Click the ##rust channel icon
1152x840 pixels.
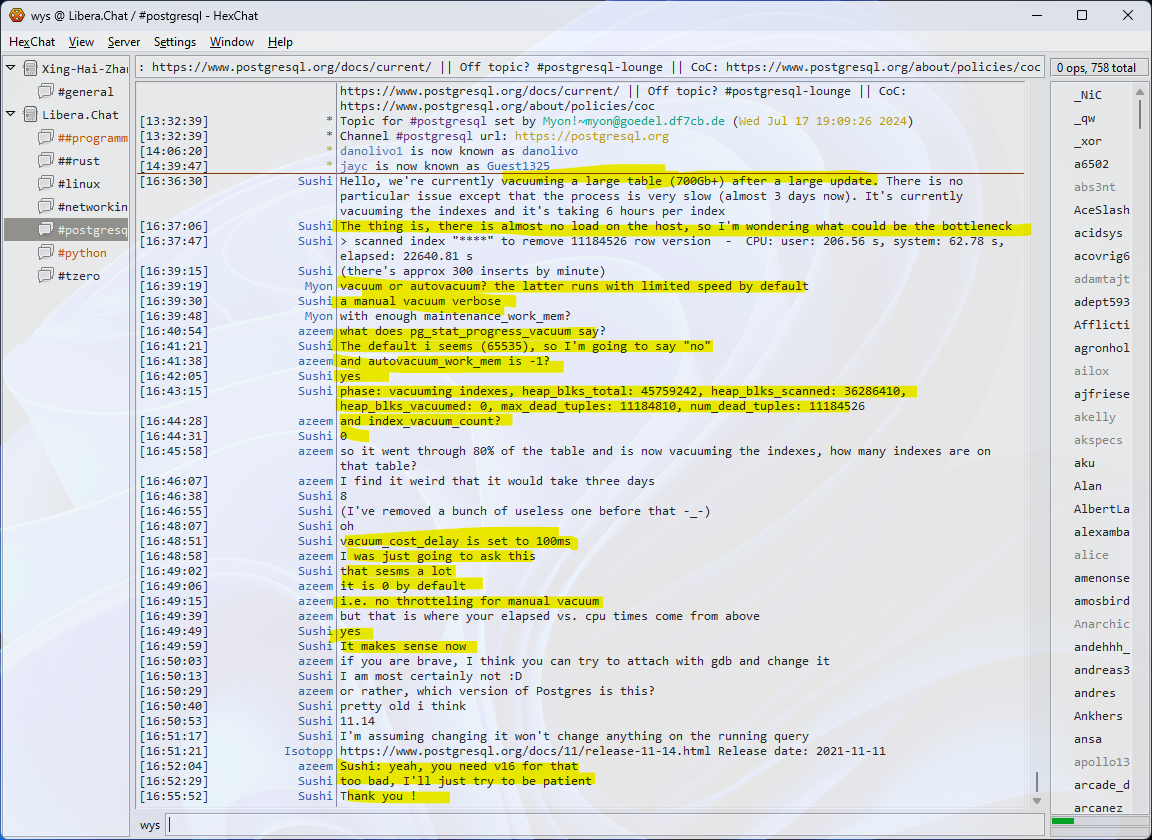(x=46, y=161)
